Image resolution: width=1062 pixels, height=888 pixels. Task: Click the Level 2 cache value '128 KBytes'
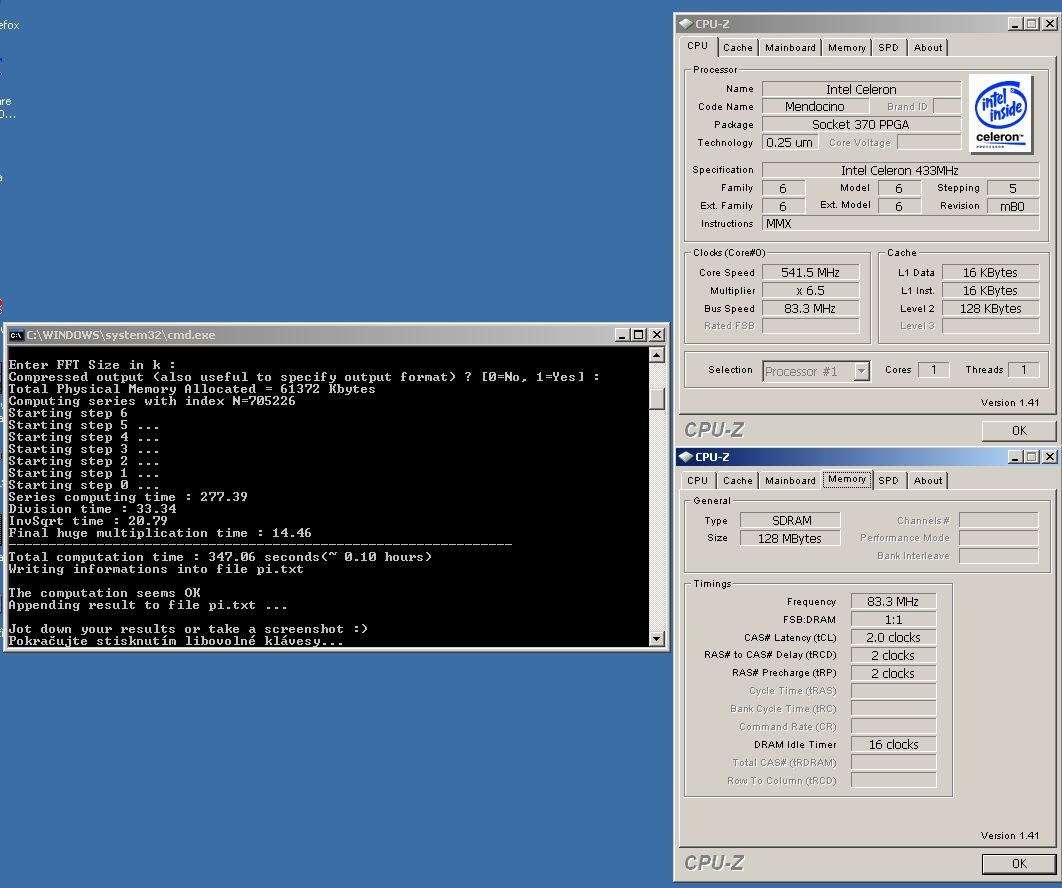pyautogui.click(x=990, y=308)
